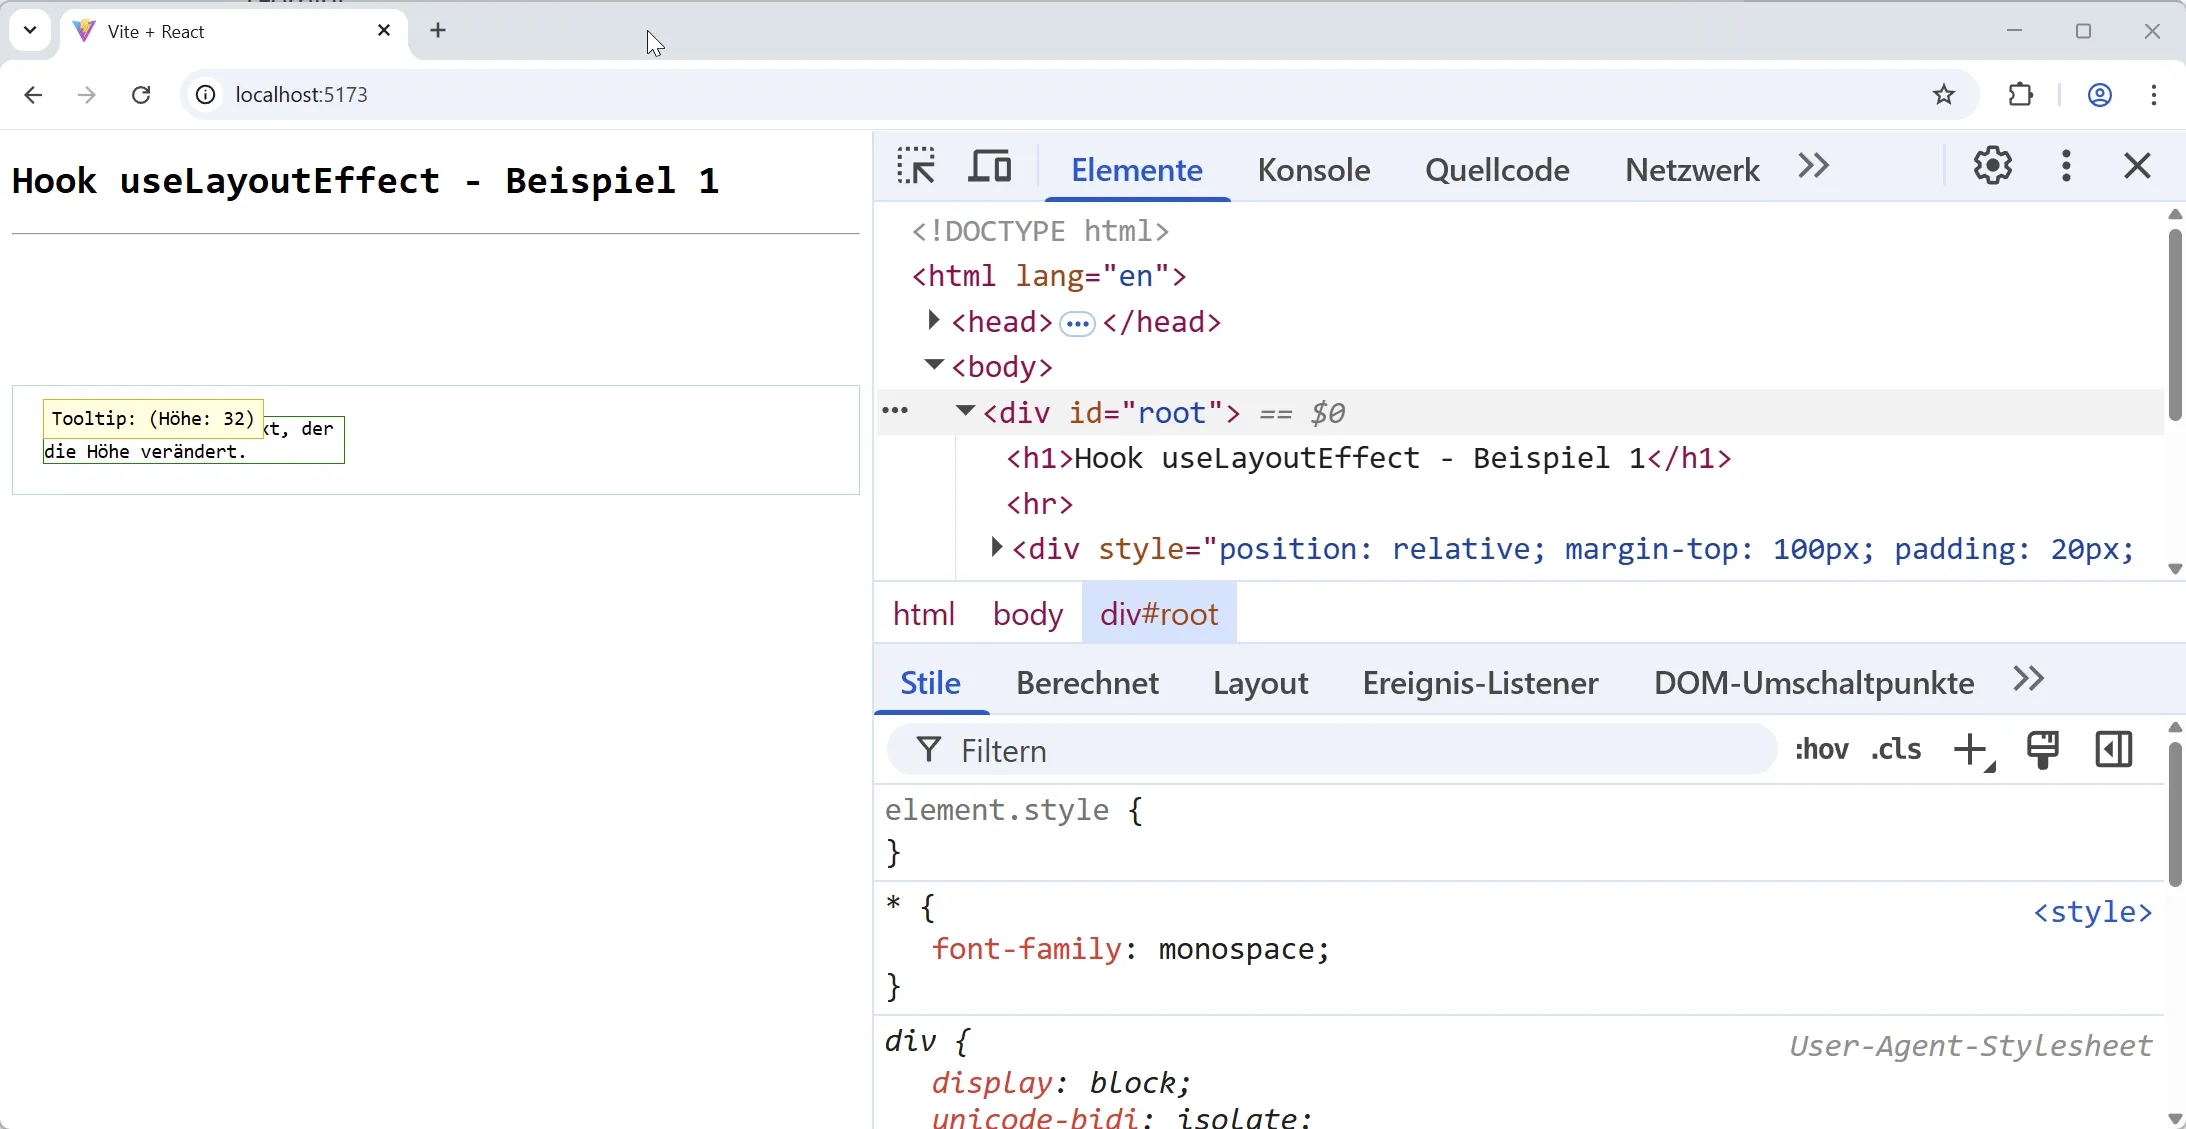Reload the localhost page

[141, 95]
